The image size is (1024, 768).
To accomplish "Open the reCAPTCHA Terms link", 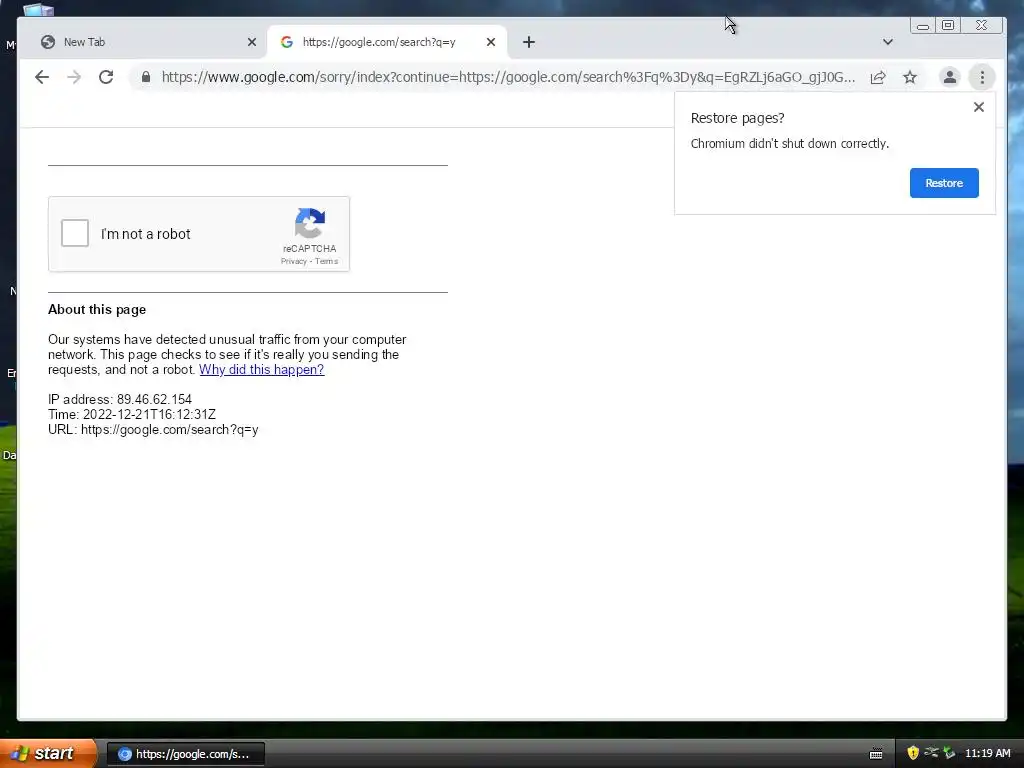I will [x=327, y=261].
